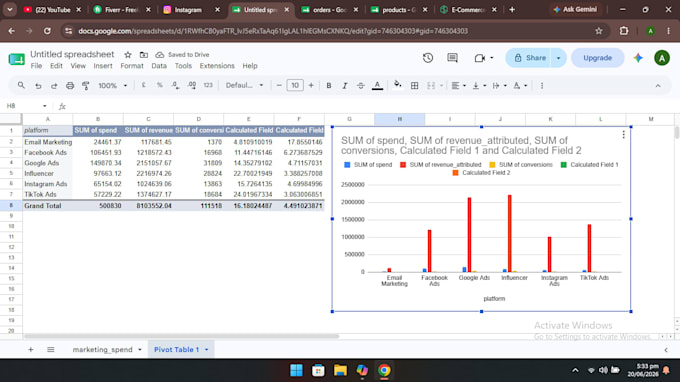Collapse the menus with the chevron
This screenshot has height=382, width=680.
(658, 86)
